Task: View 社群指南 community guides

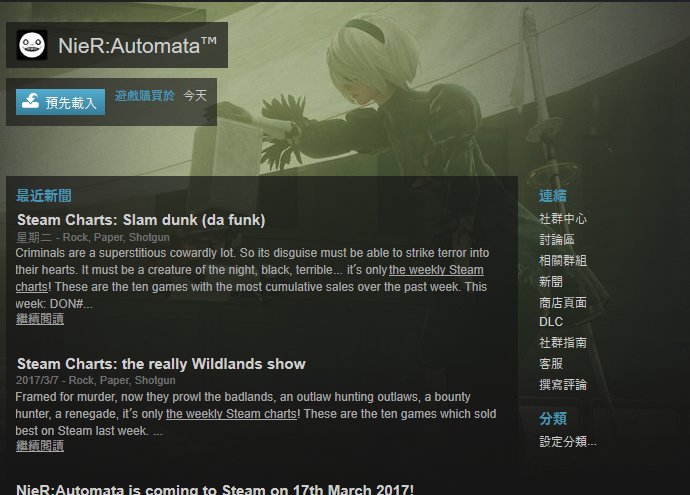Action: pos(563,343)
